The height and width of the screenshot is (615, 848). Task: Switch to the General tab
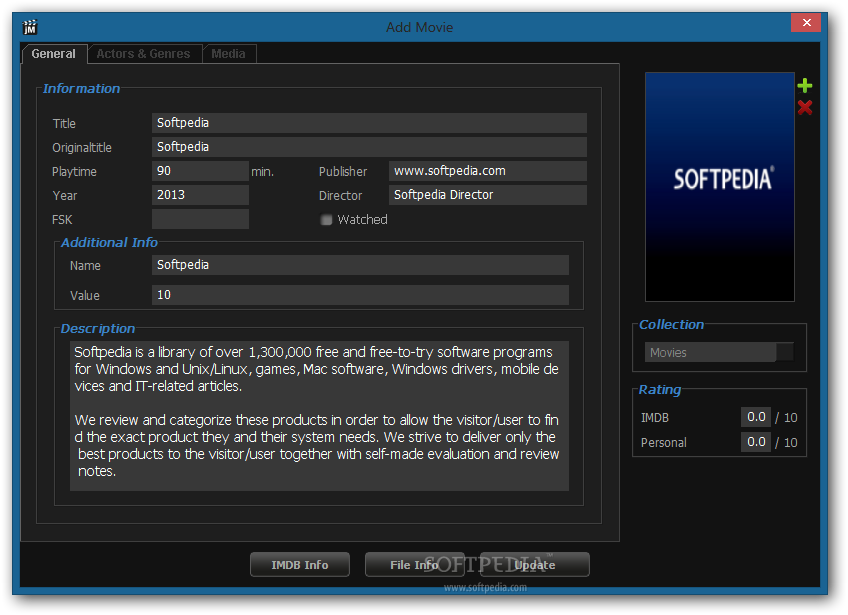coord(54,54)
